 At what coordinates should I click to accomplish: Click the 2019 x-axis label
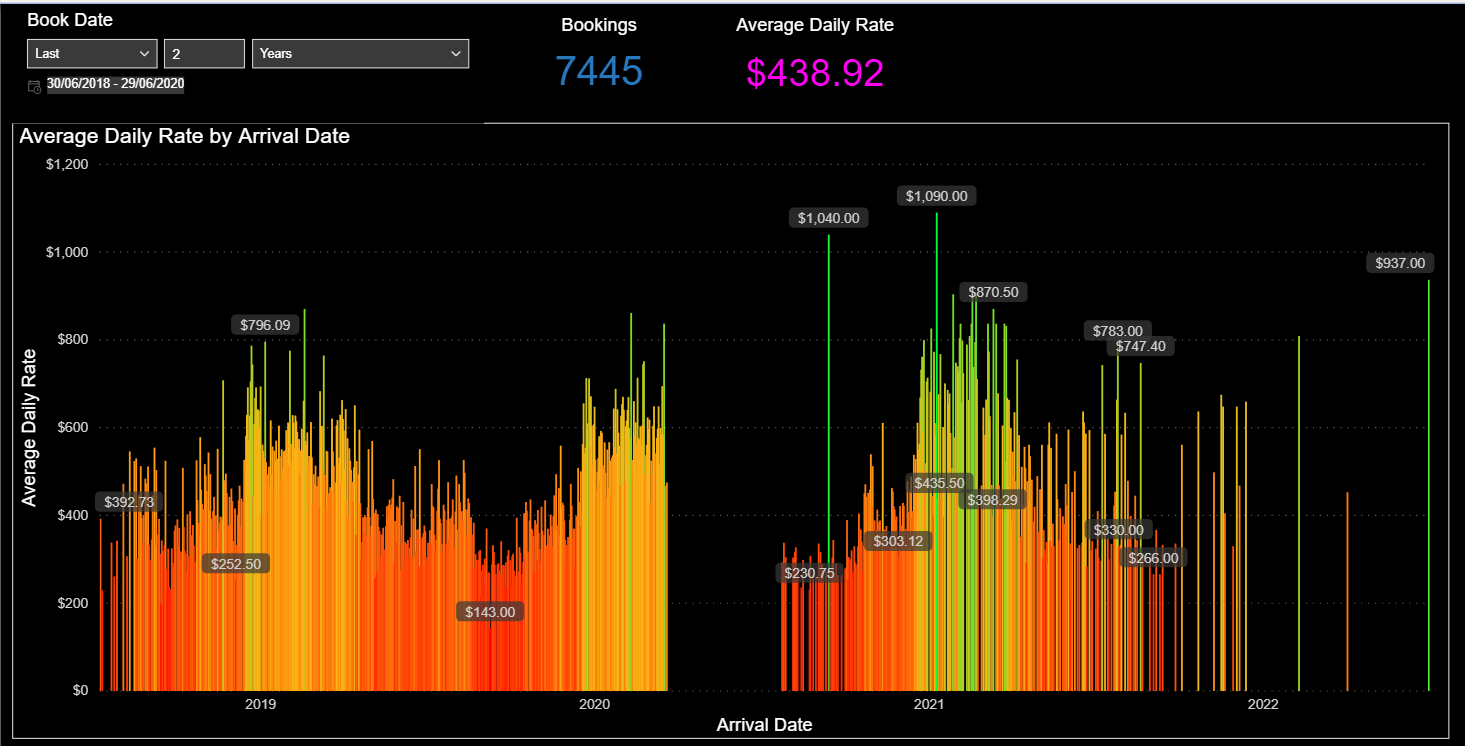pos(260,704)
